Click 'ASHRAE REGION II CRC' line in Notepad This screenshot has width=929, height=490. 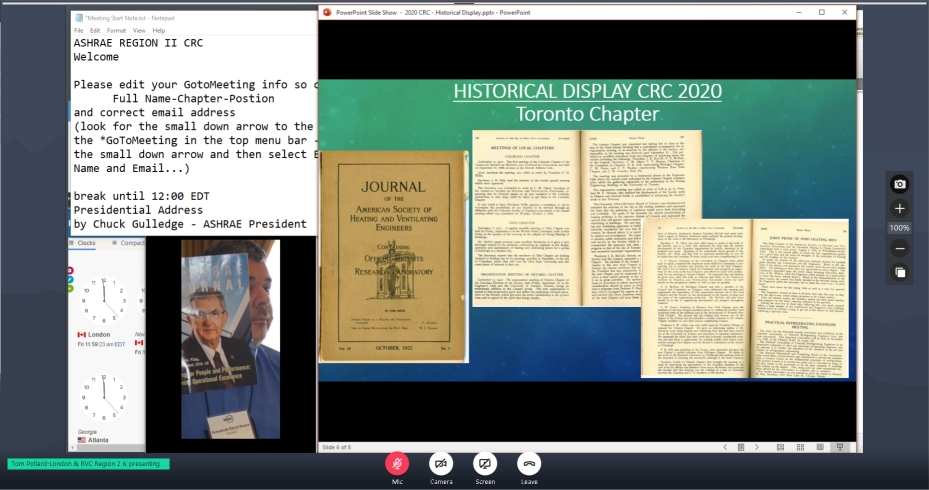pyautogui.click(x=138, y=43)
